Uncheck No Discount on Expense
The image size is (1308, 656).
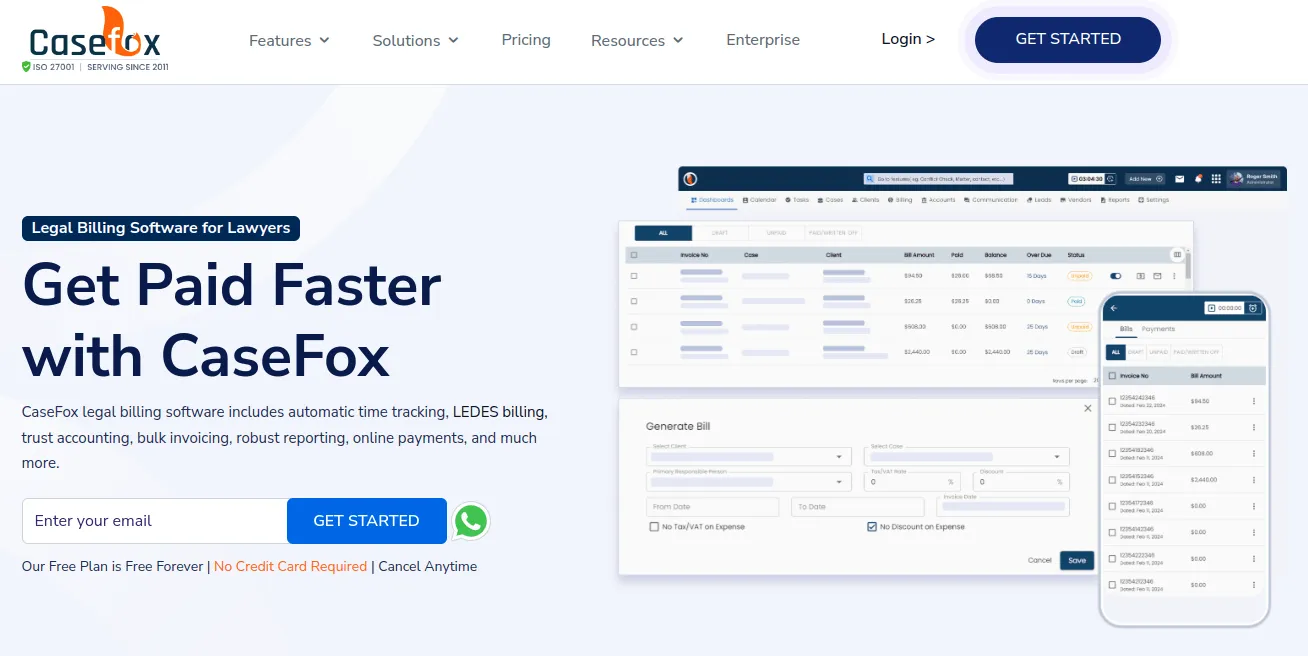click(x=872, y=527)
